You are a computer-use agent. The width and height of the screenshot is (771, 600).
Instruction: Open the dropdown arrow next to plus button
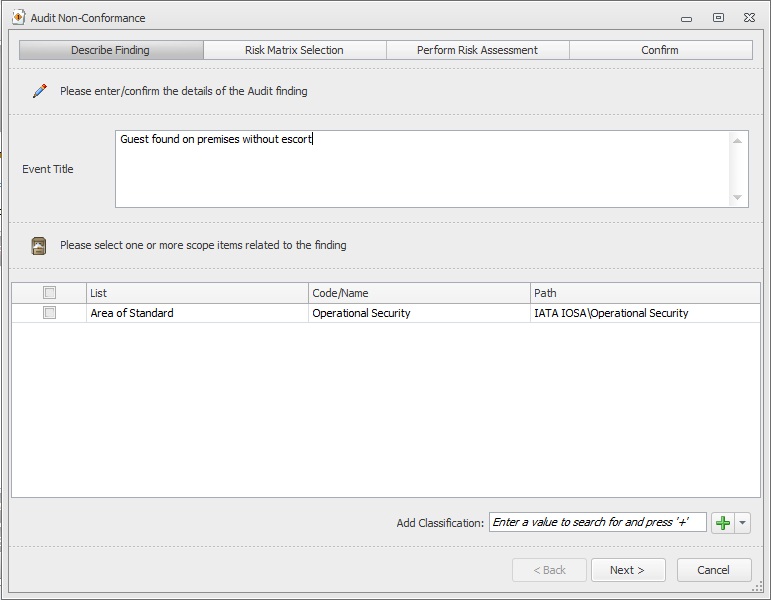[742, 523]
